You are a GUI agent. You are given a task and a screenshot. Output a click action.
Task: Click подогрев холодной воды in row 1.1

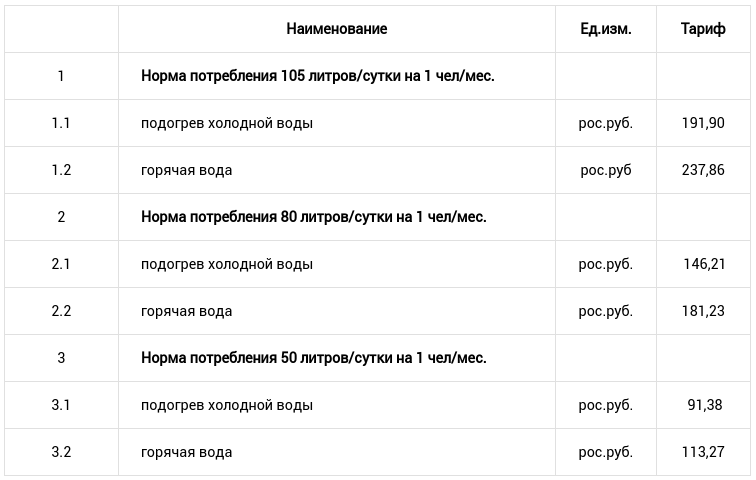(227, 123)
